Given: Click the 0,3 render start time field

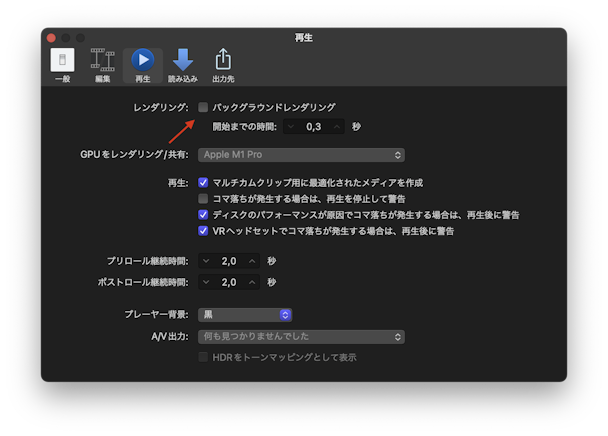Looking at the screenshot, I should point(314,126).
